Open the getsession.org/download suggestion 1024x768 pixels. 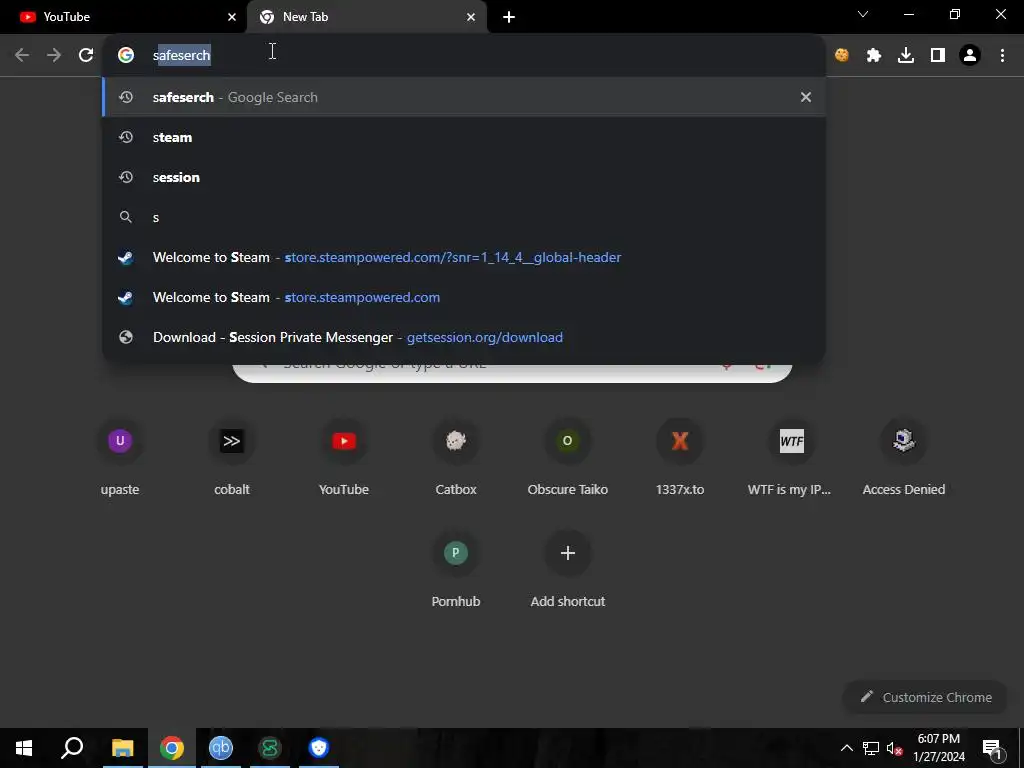pyautogui.click(x=464, y=337)
